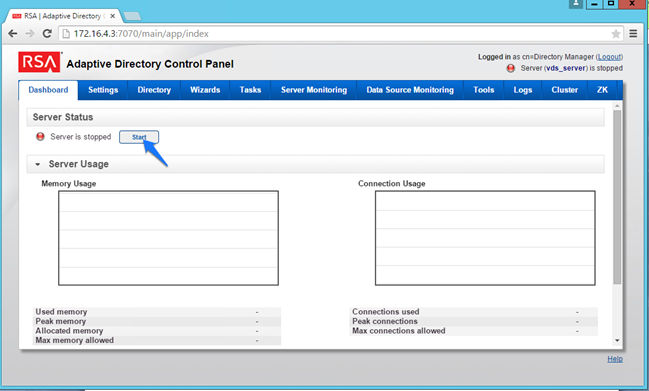The height and width of the screenshot is (391, 649).
Task: Click the Chrome user profile icon
Action: (575, 3)
